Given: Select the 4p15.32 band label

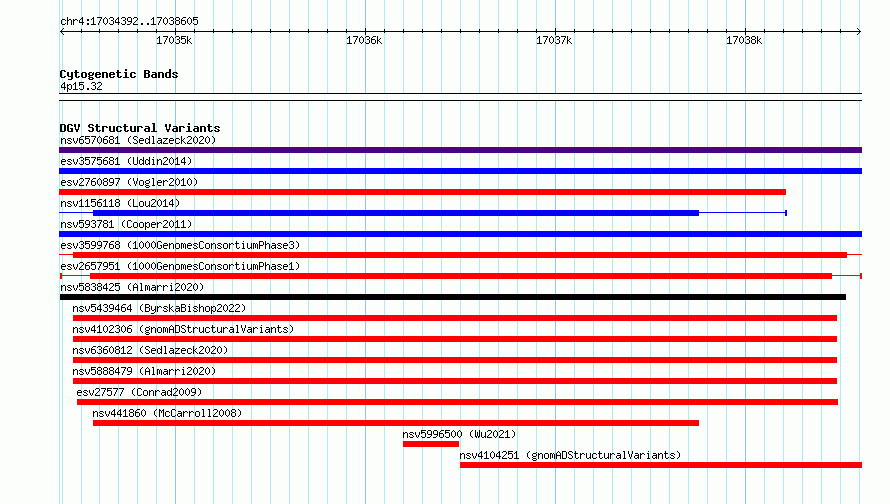Looking at the screenshot, I should (81, 86).
